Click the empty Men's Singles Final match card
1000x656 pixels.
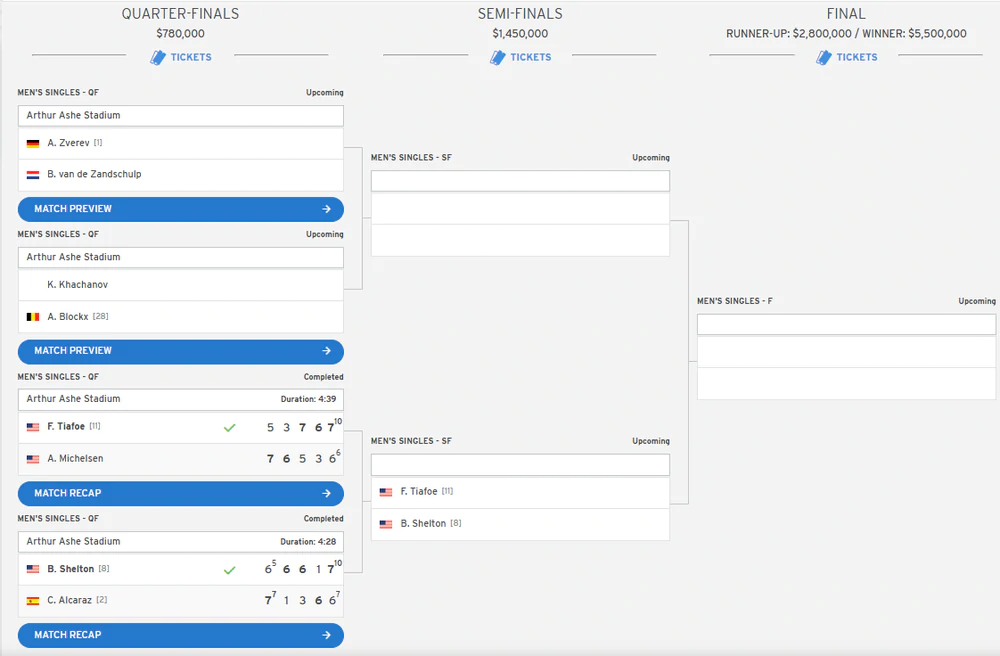846,357
